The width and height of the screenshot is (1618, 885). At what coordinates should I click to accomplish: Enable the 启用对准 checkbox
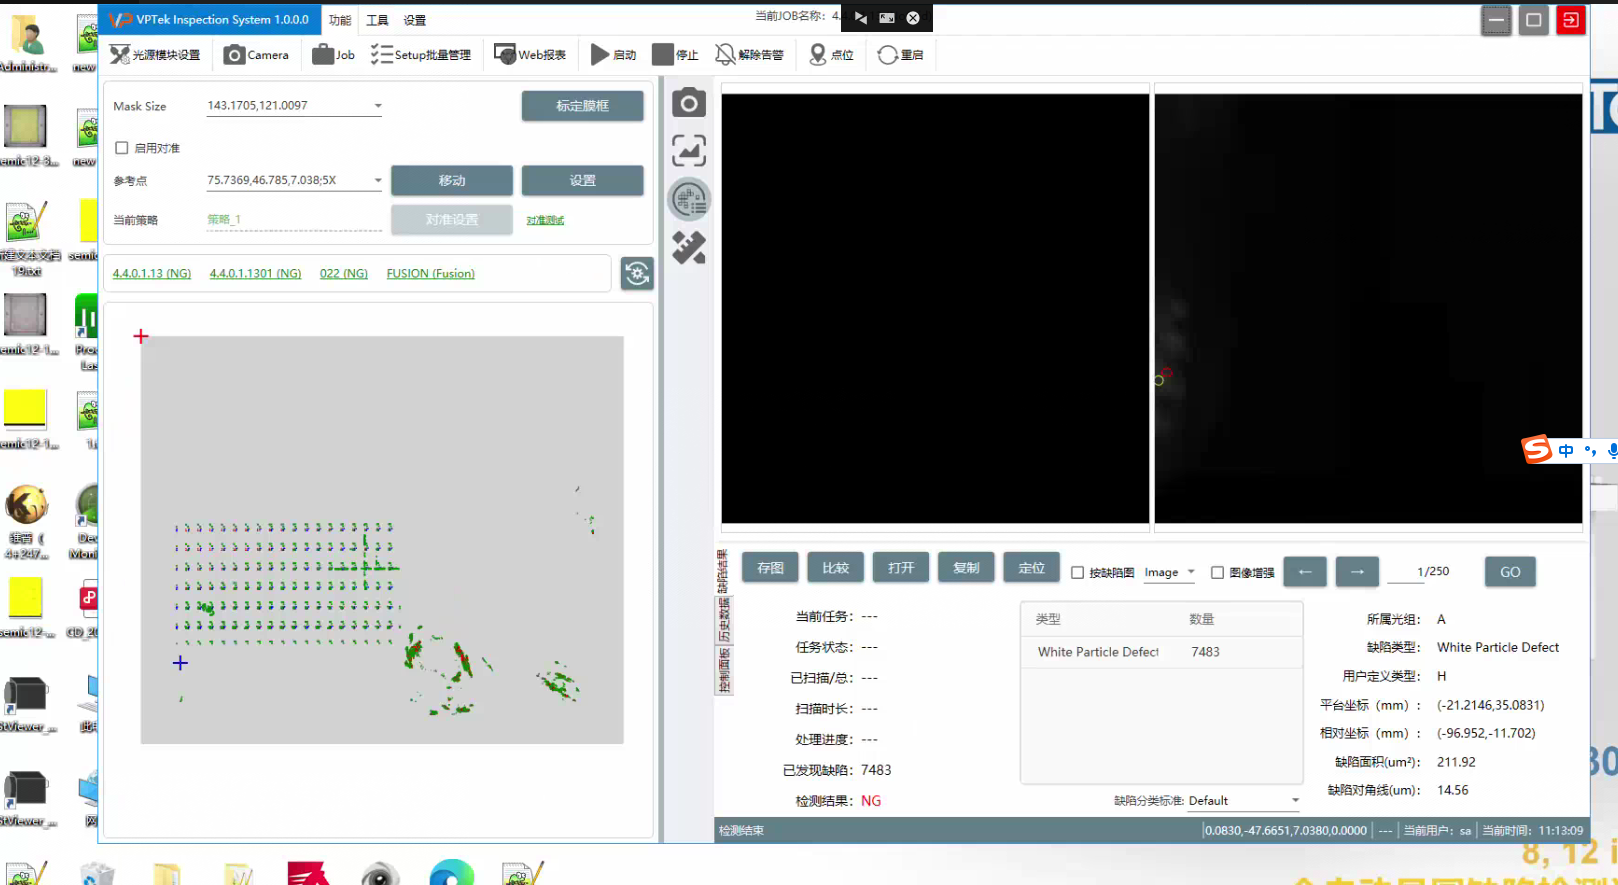[122, 148]
